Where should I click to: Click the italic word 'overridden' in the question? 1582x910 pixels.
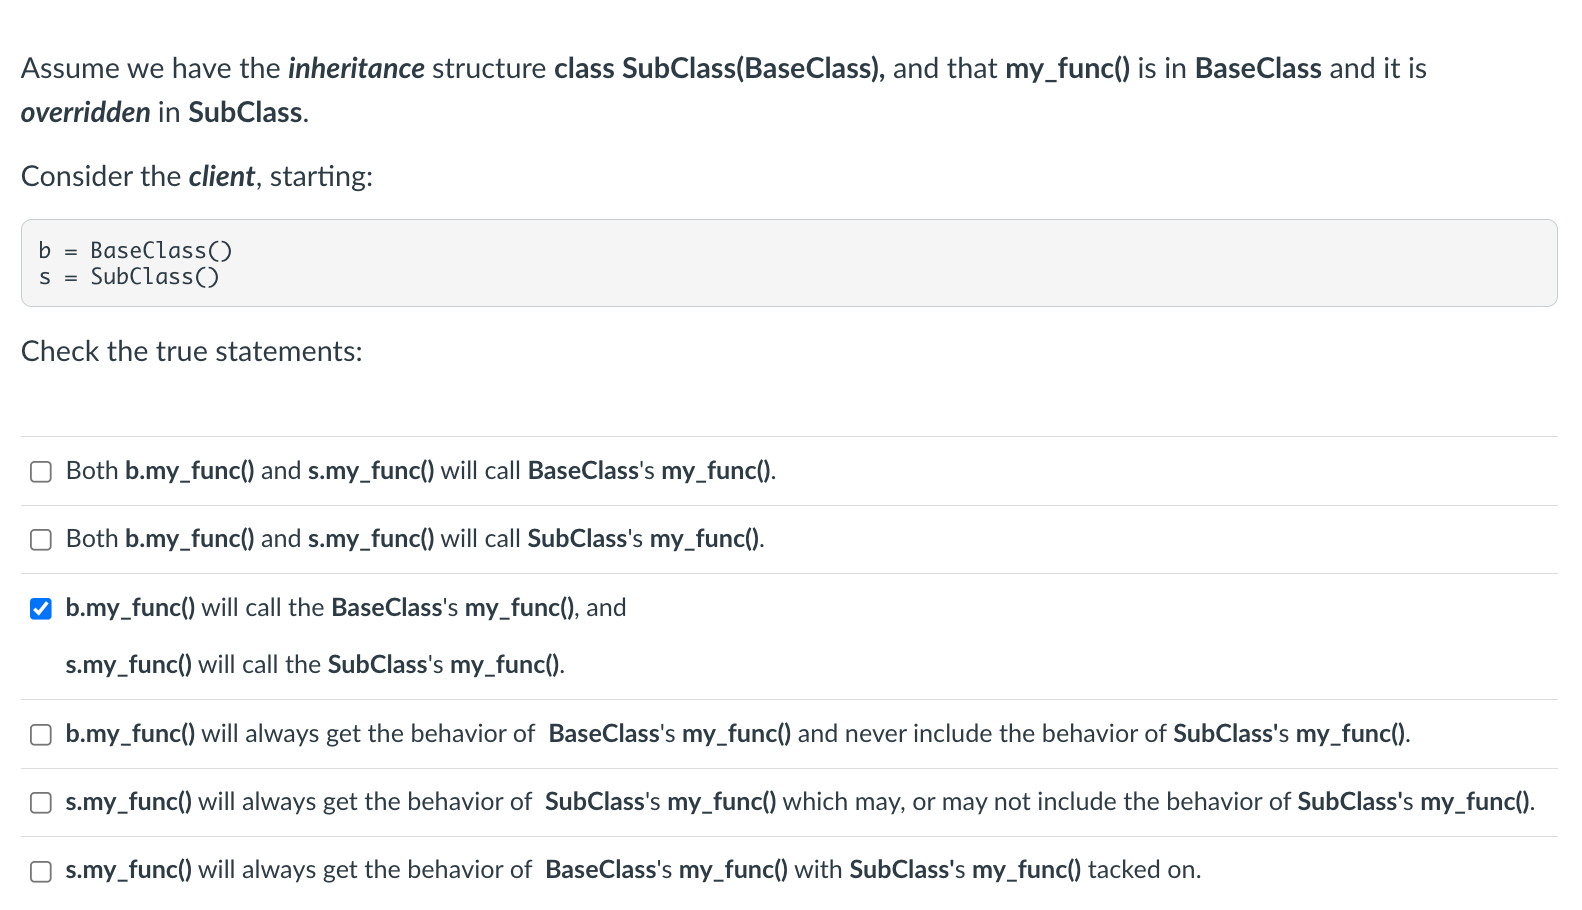[86, 113]
